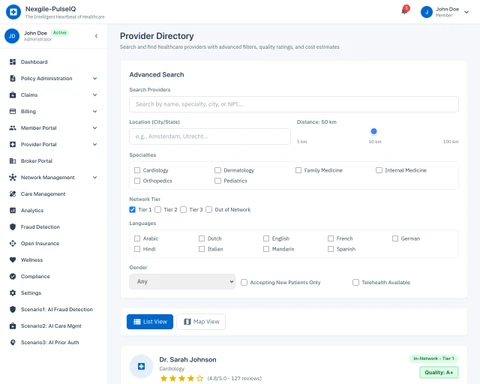Click the Fraud Detection shield icon
This screenshot has width=480, height=384.
13,227
